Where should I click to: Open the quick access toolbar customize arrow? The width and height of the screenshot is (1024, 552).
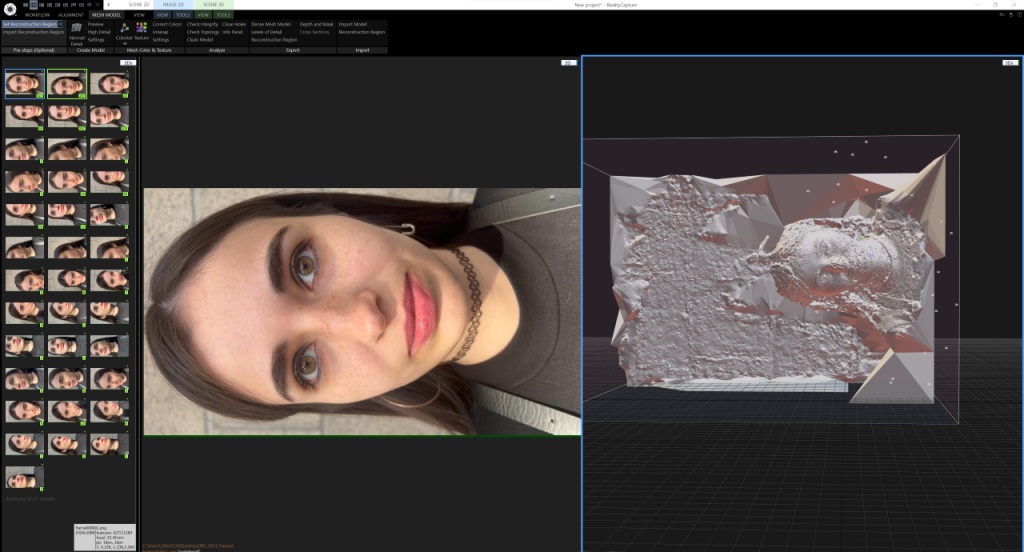tap(108, 5)
